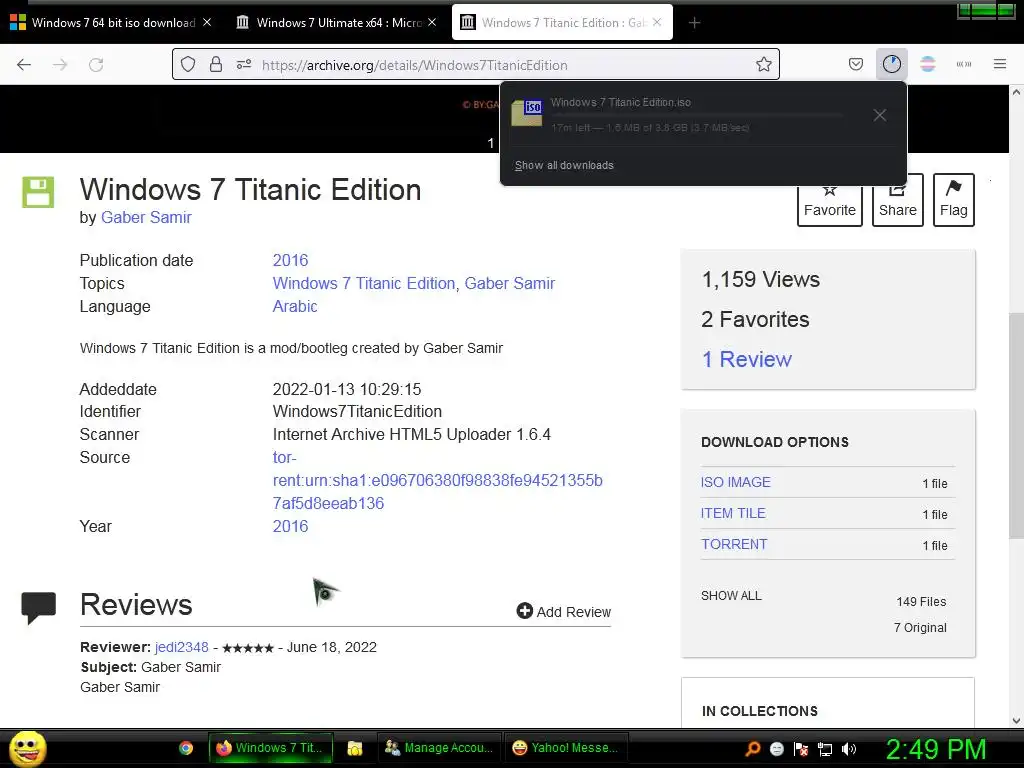This screenshot has width=1024, height=768.
Task: Open Manage Accounts taskbar window
Action: 439,748
